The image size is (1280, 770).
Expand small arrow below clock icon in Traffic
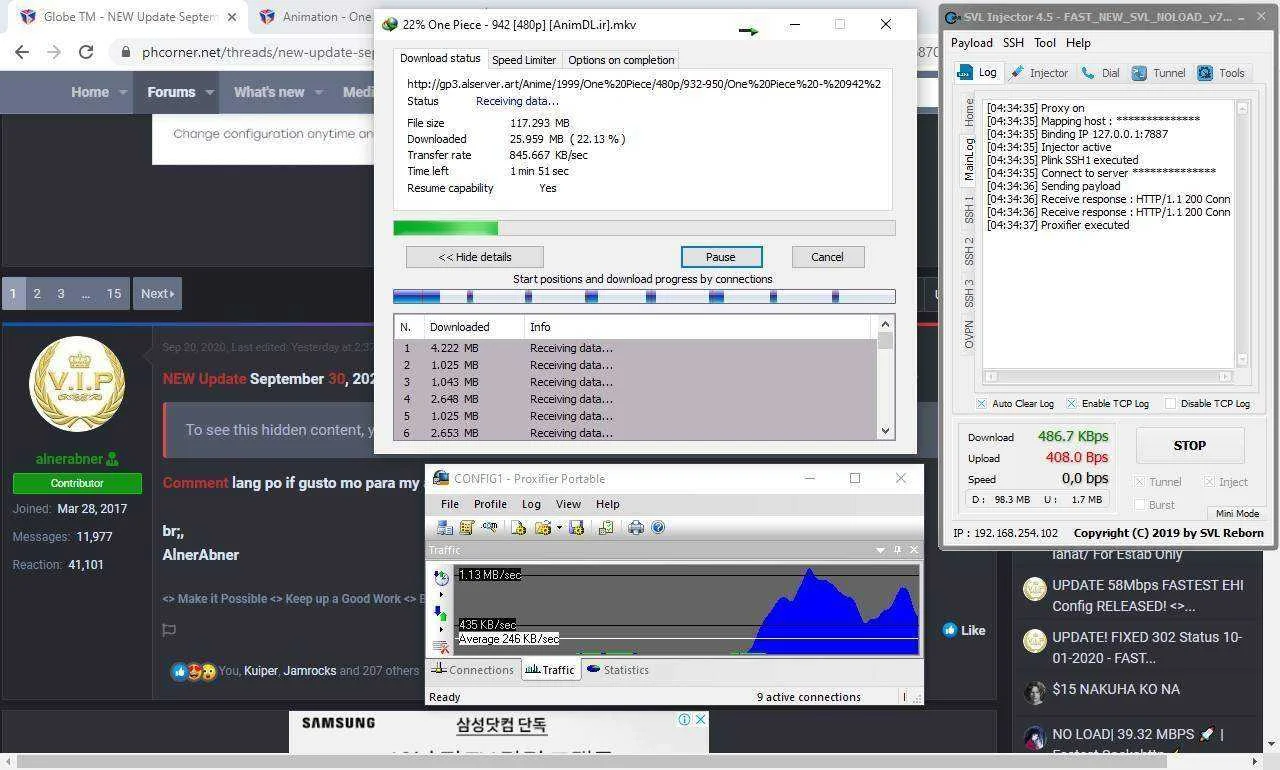point(441,595)
